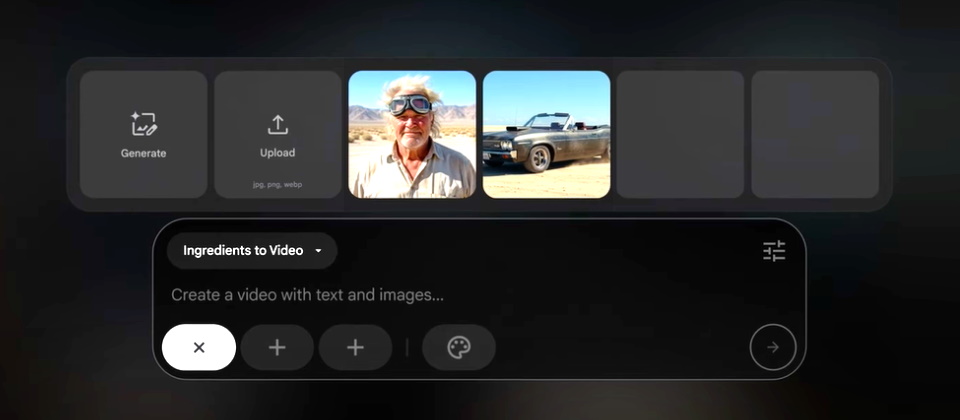Image resolution: width=960 pixels, height=420 pixels.
Task: Open the settings sliders icon
Action: click(774, 251)
